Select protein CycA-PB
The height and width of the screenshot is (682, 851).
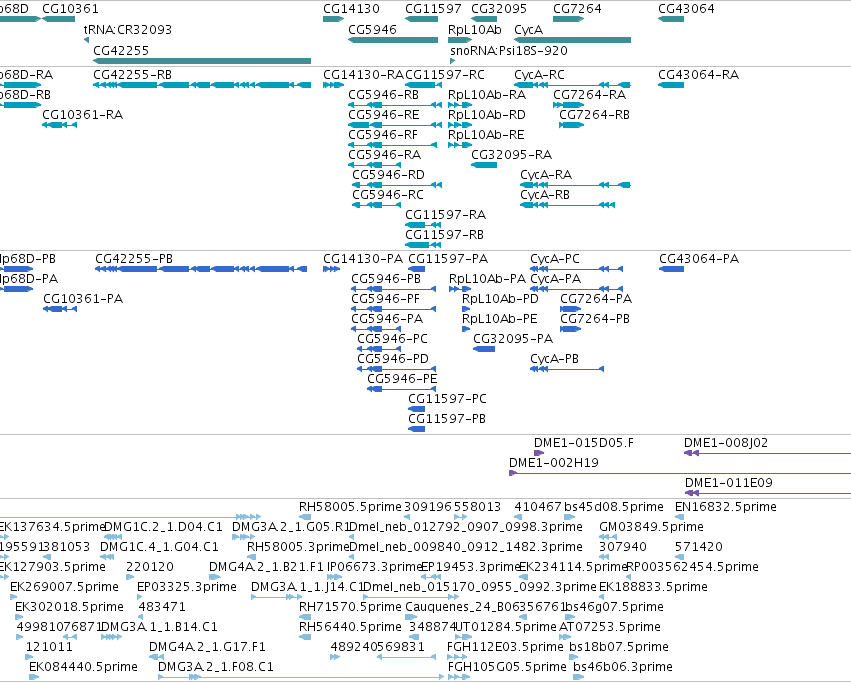555,359
